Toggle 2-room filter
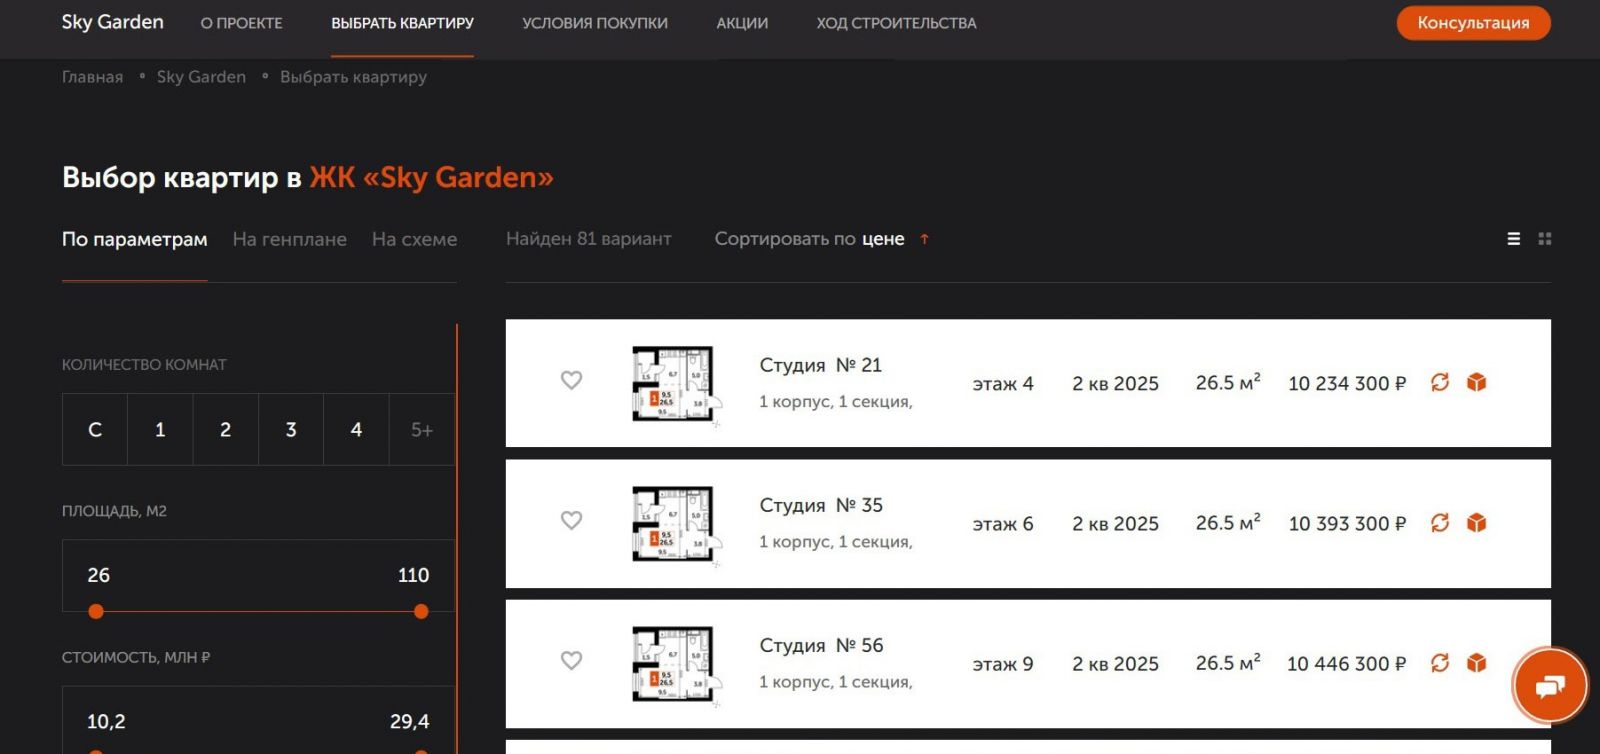This screenshot has height=754, width=1600. [x=226, y=429]
